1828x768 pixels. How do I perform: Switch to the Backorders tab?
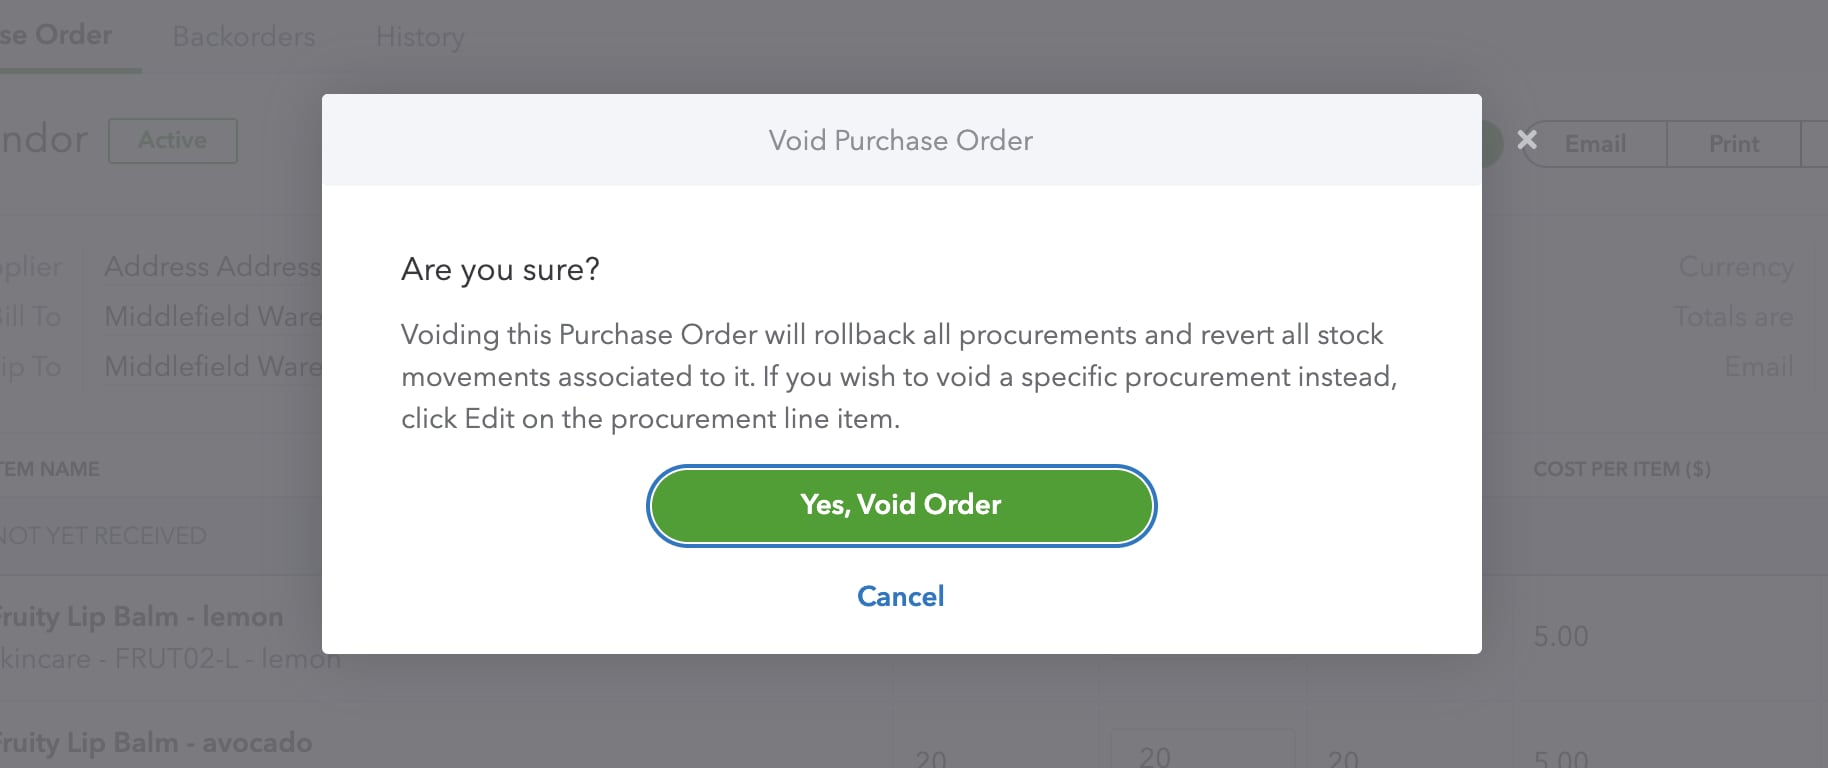pyautogui.click(x=244, y=37)
